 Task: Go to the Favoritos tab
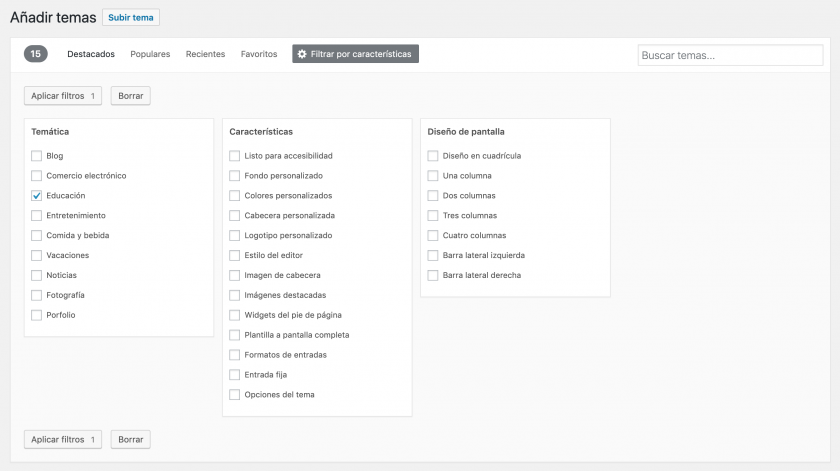coord(259,54)
